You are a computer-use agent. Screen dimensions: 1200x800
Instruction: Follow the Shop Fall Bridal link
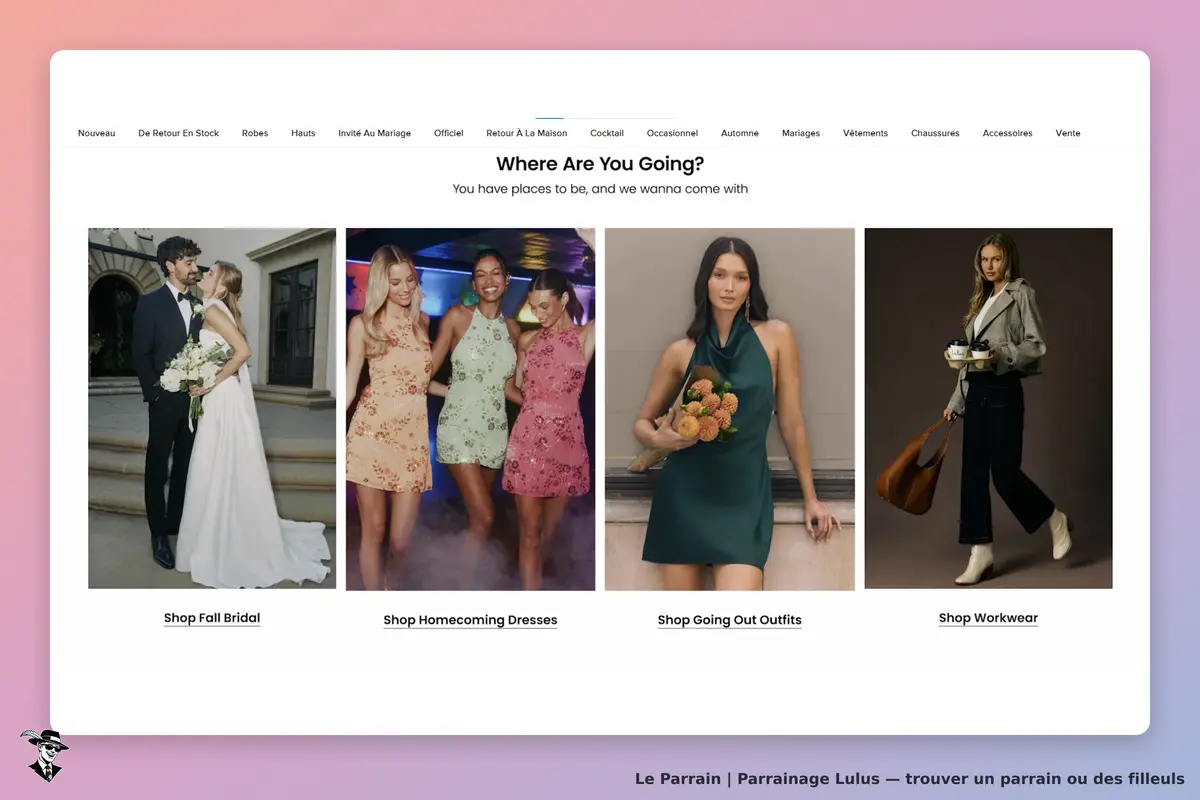tap(212, 618)
